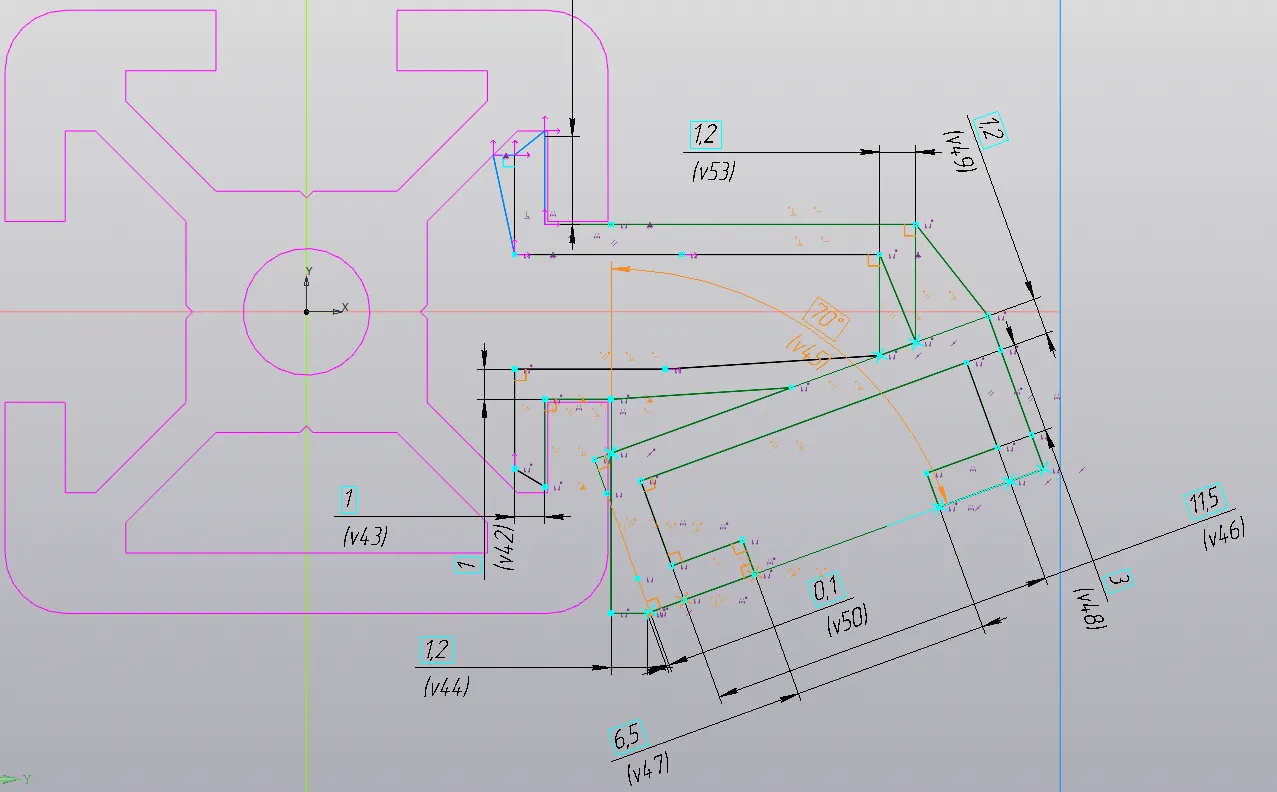
Task: Click the (v48) variable label
Action: tap(1091, 610)
